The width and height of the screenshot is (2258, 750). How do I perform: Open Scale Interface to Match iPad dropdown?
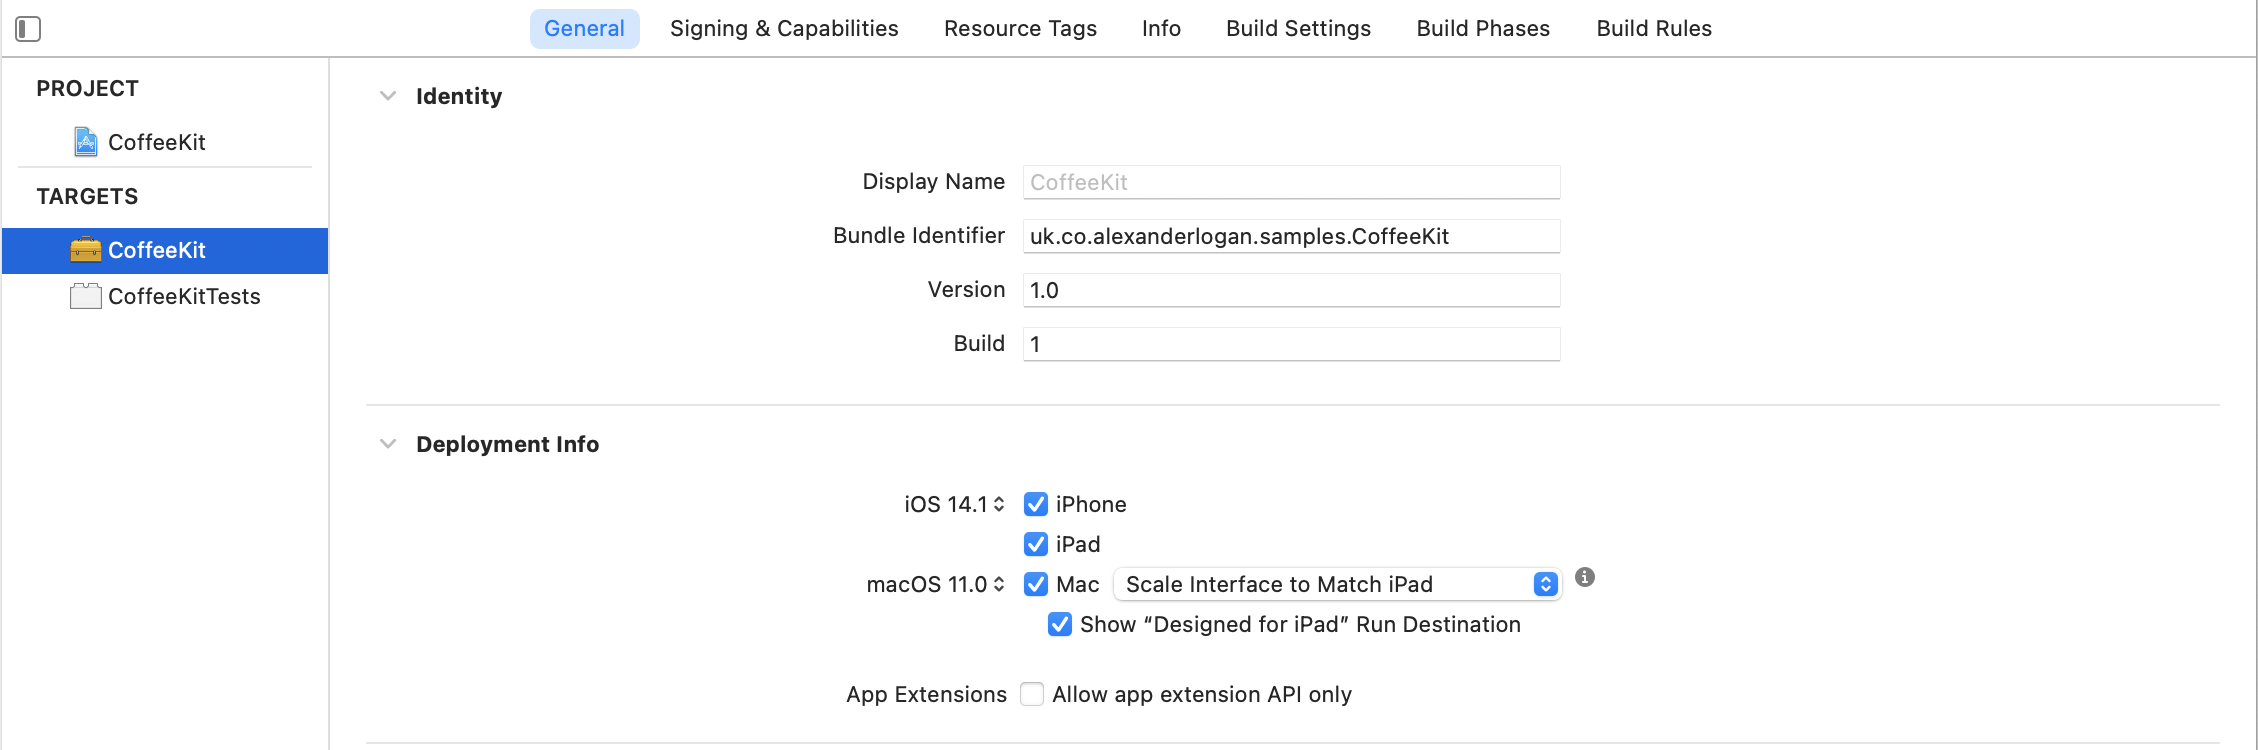[x=1336, y=584]
